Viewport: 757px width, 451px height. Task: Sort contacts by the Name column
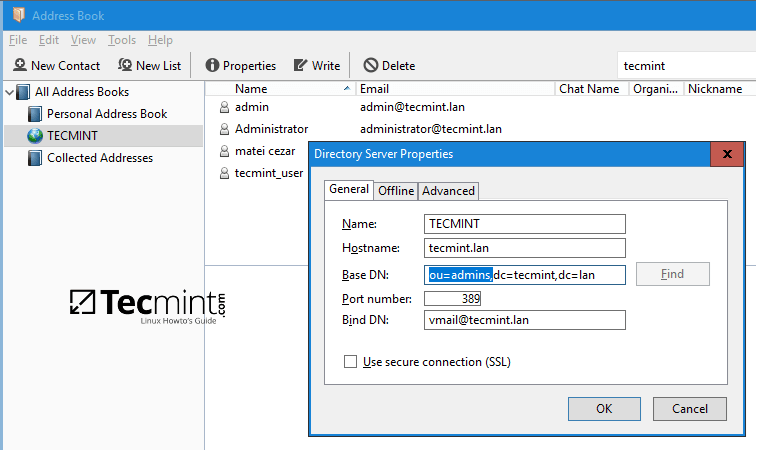click(x=280, y=89)
